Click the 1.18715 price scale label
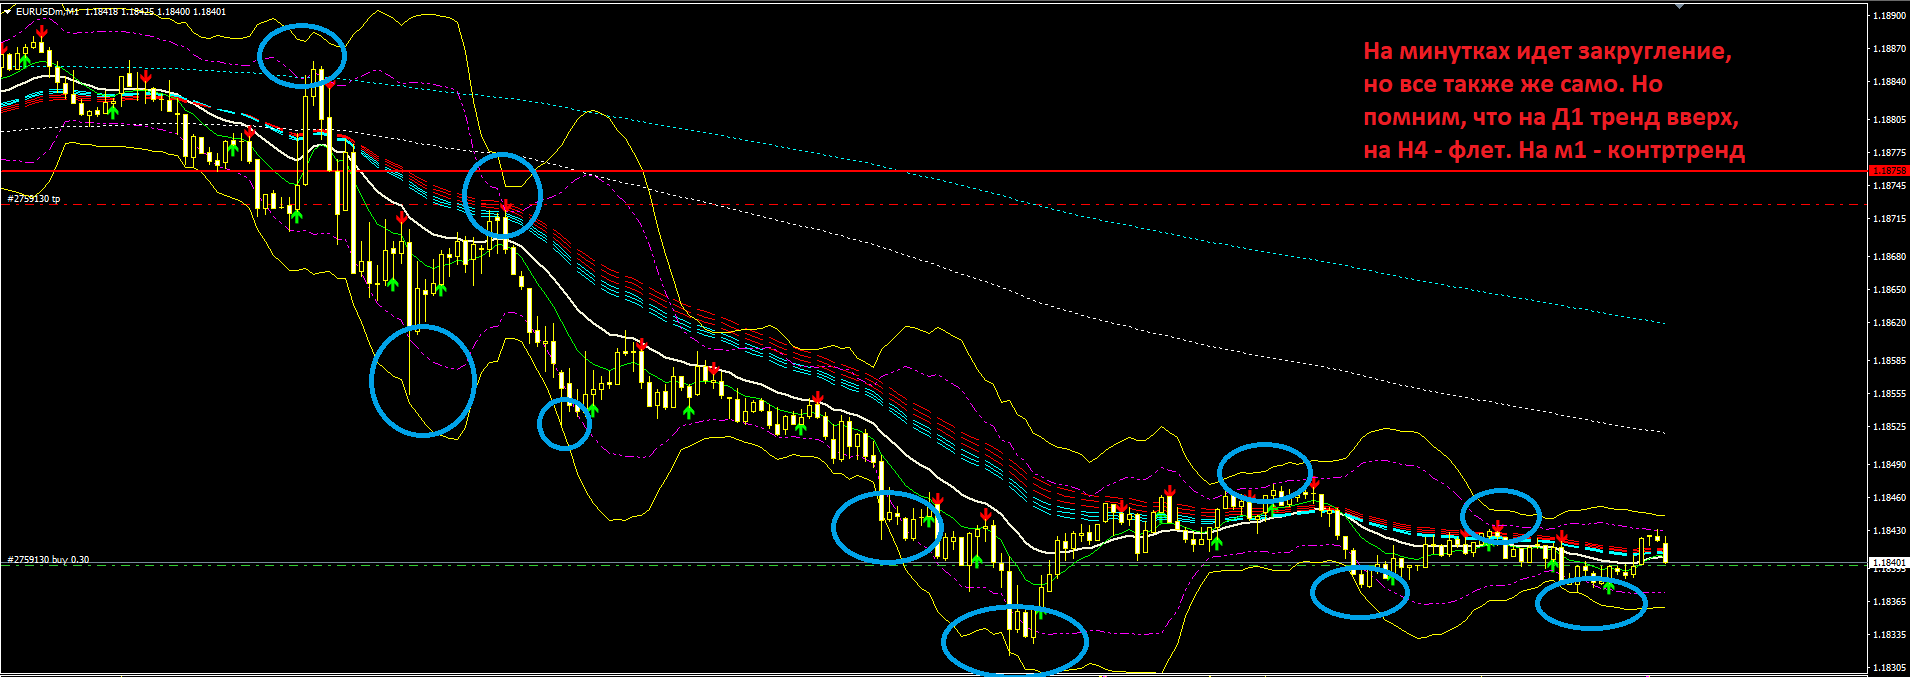 coord(1889,219)
